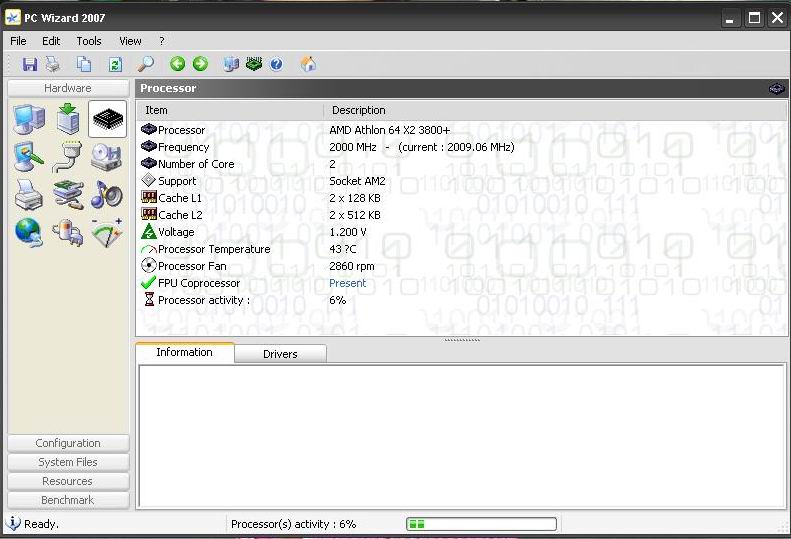Click the pane splitter grip dots

tap(462, 340)
